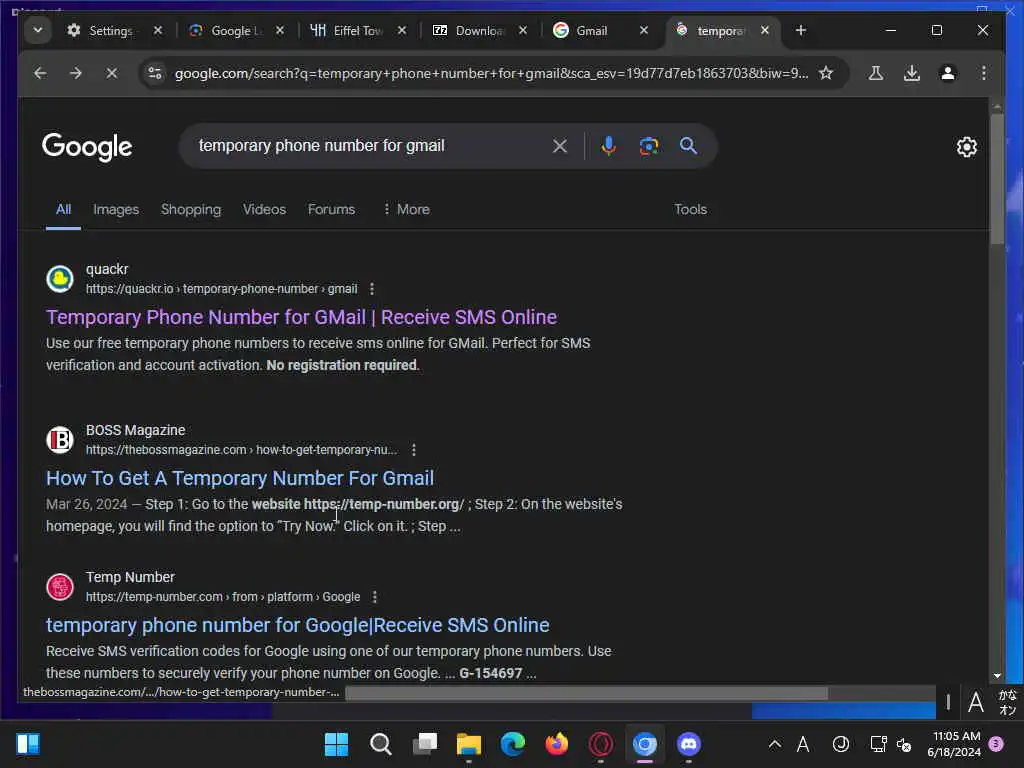Click the Google search text field
Image resolution: width=1024 pixels, height=768 pixels.
pos(369,146)
